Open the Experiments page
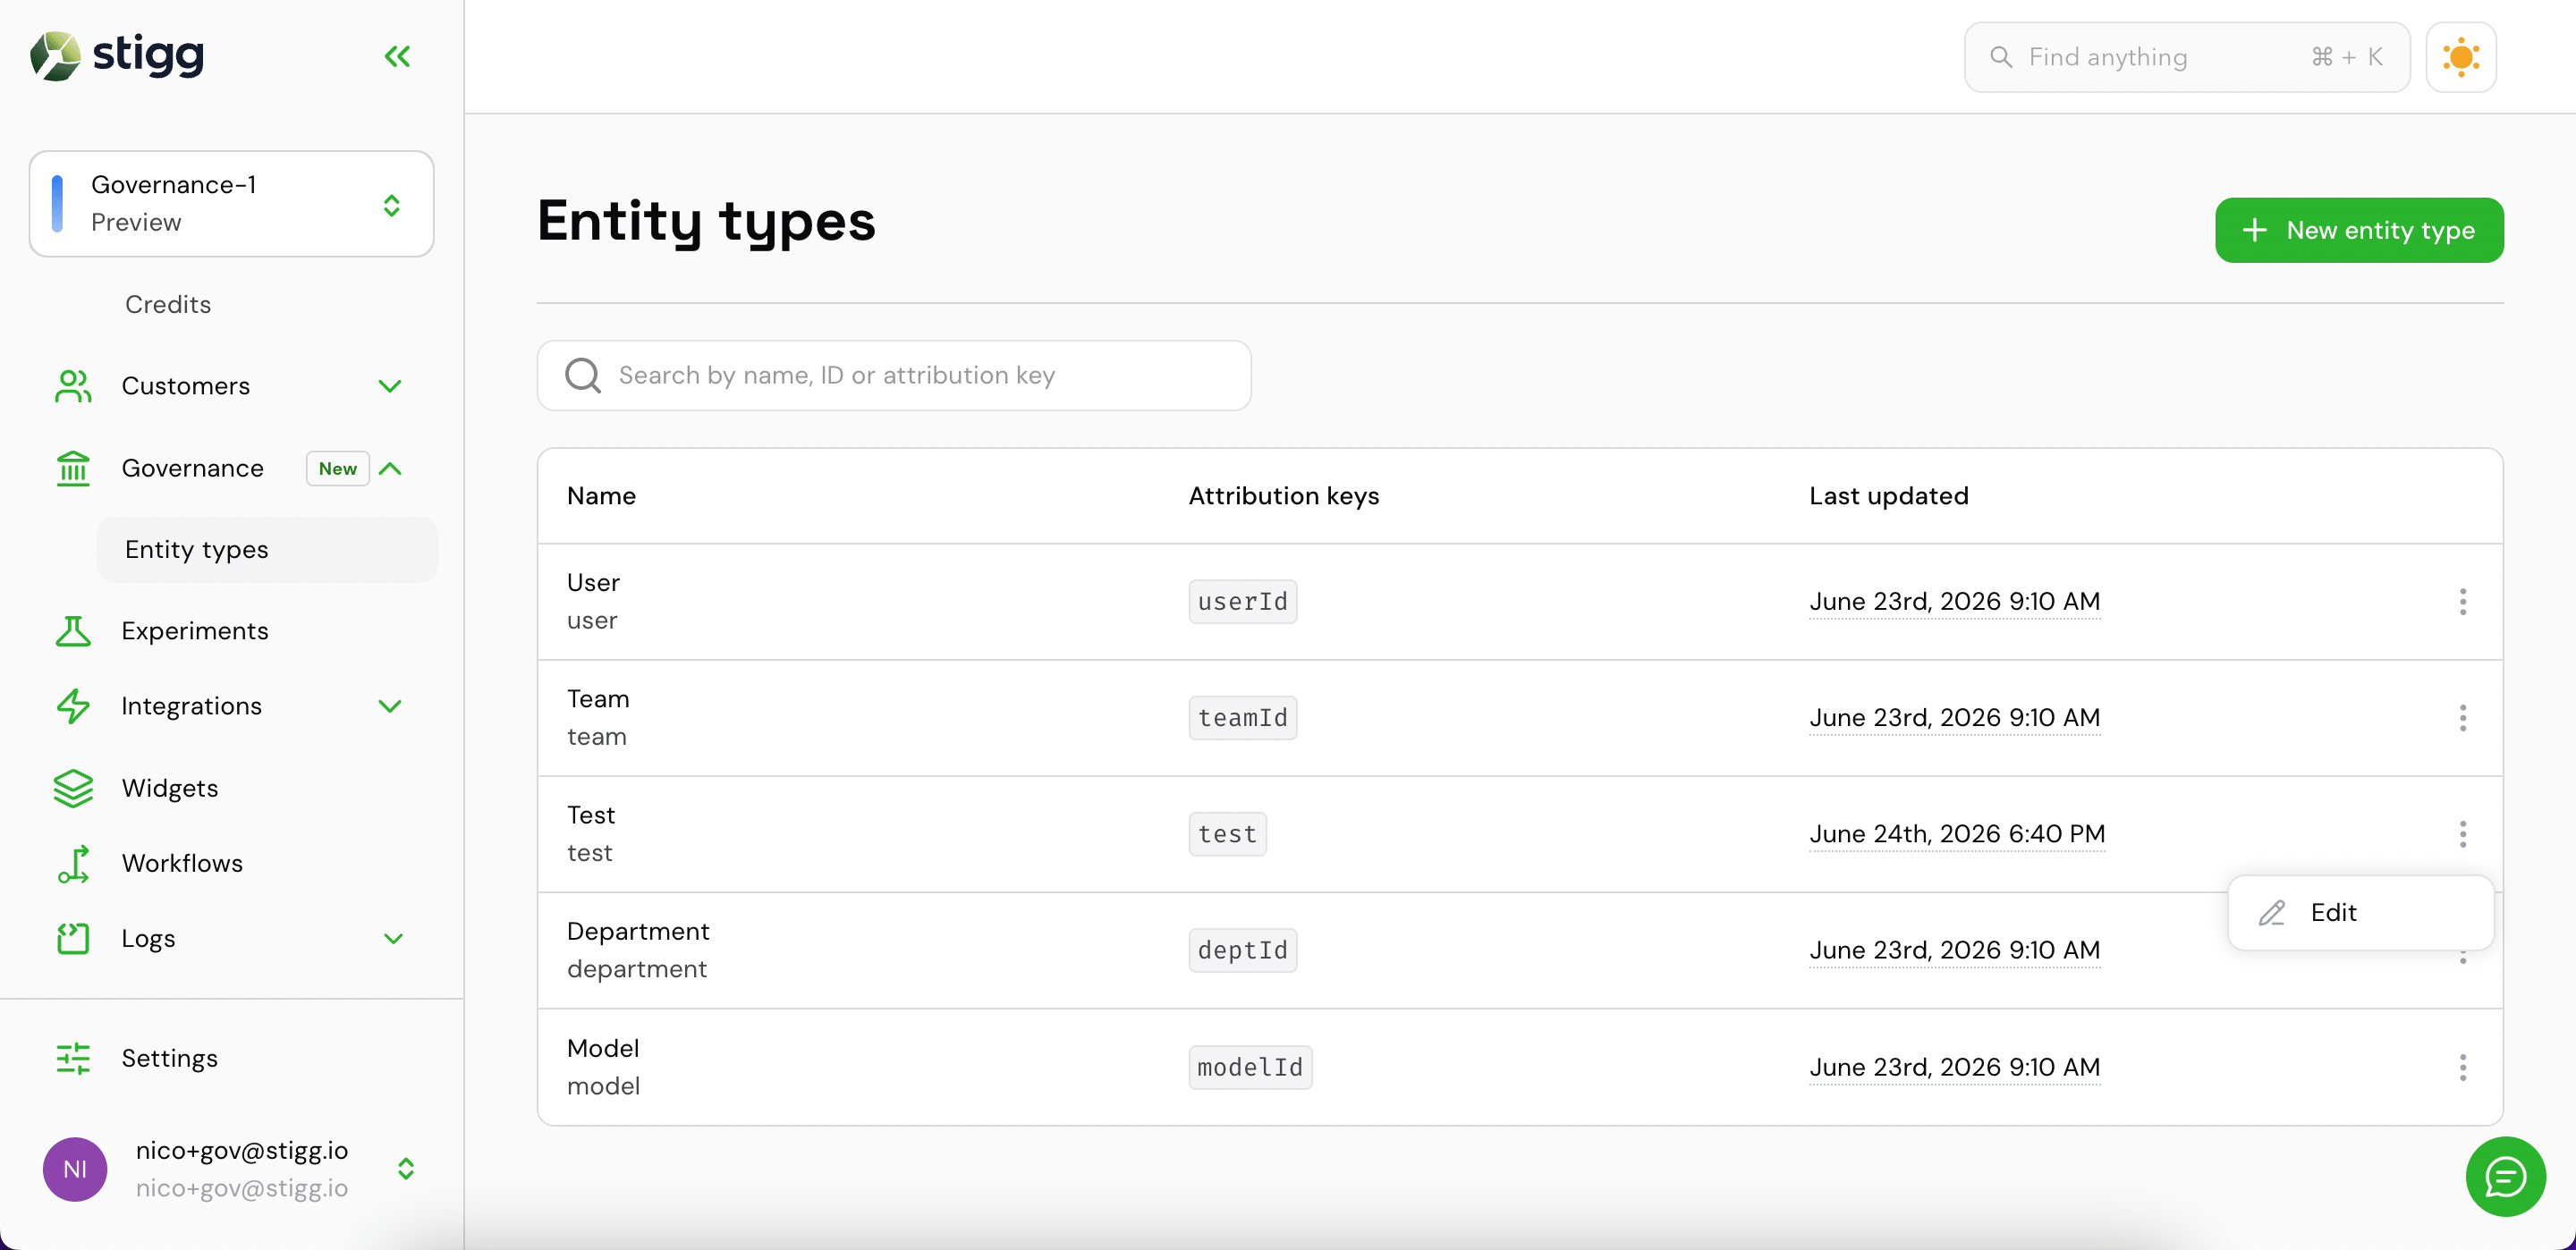This screenshot has width=2576, height=1250. click(x=194, y=631)
